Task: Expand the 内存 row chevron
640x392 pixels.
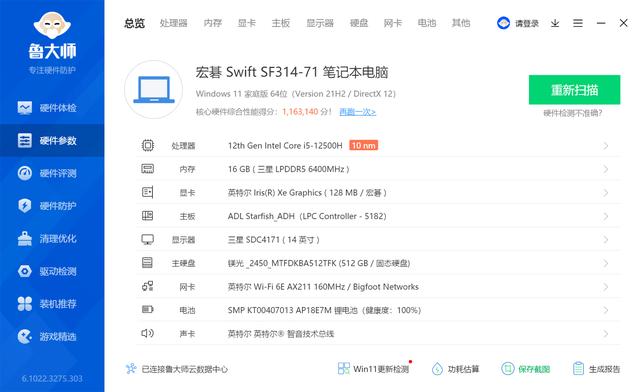Action: [x=606, y=169]
